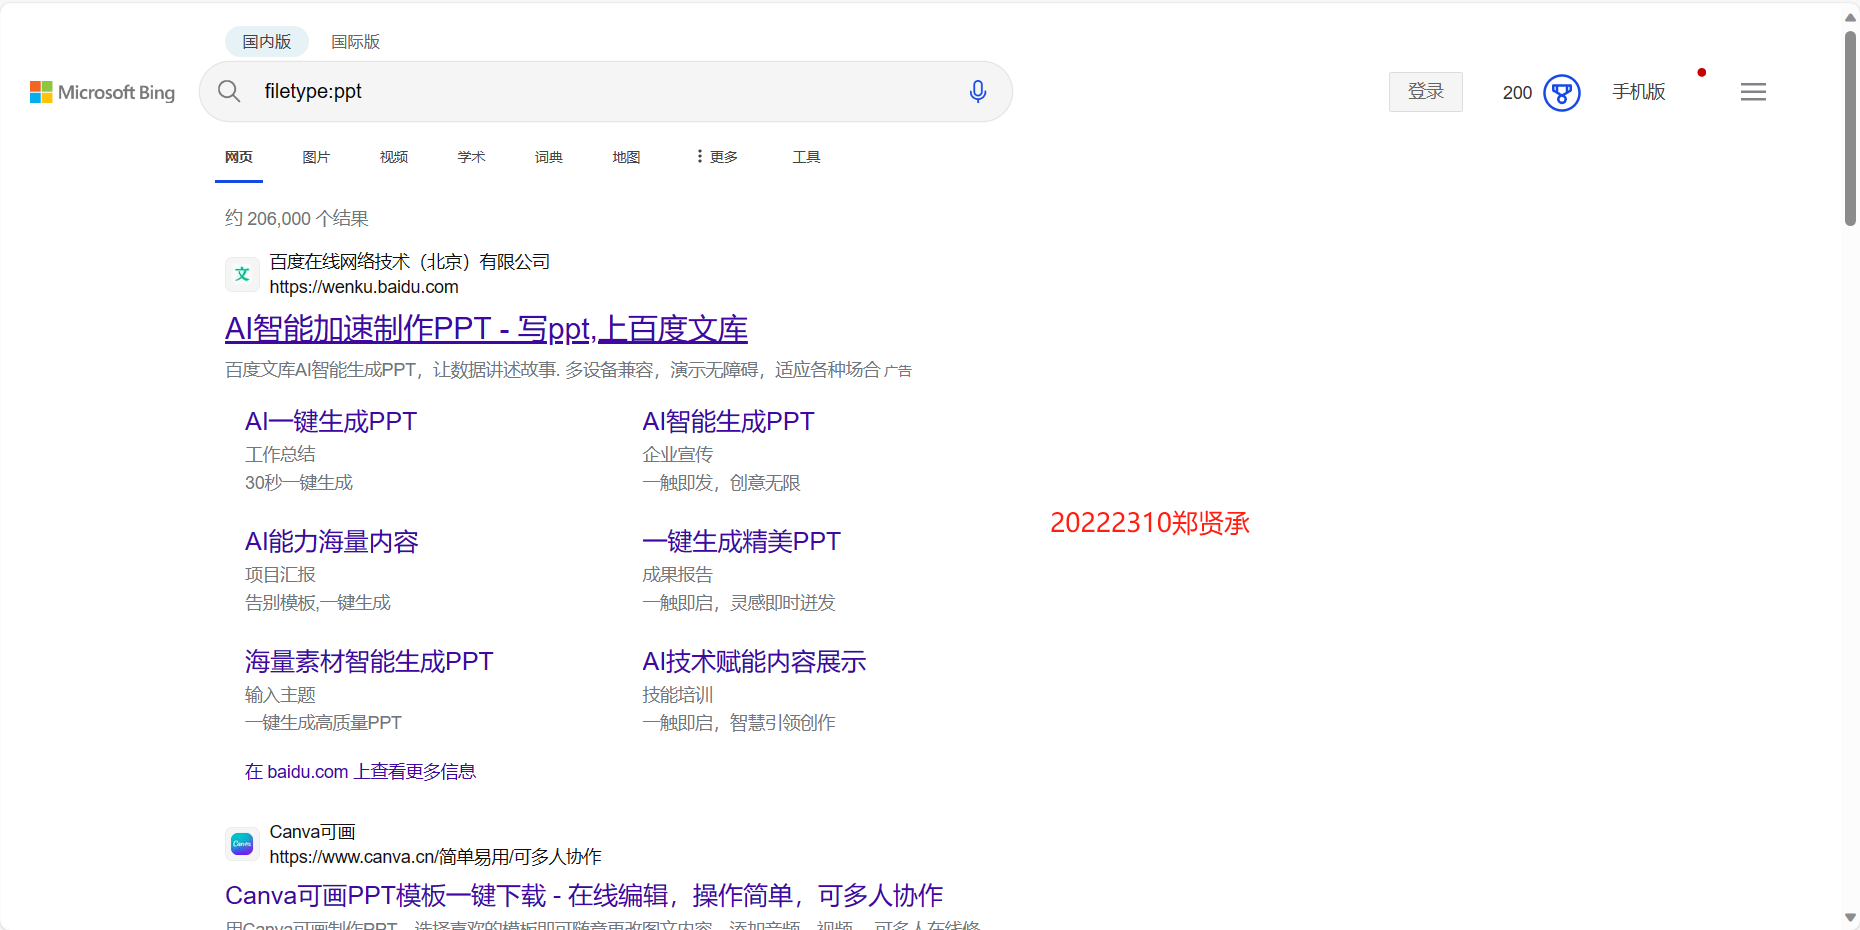This screenshot has width=1860, height=930.
Task: Switch to 国际版 search mode
Action: pos(356,41)
